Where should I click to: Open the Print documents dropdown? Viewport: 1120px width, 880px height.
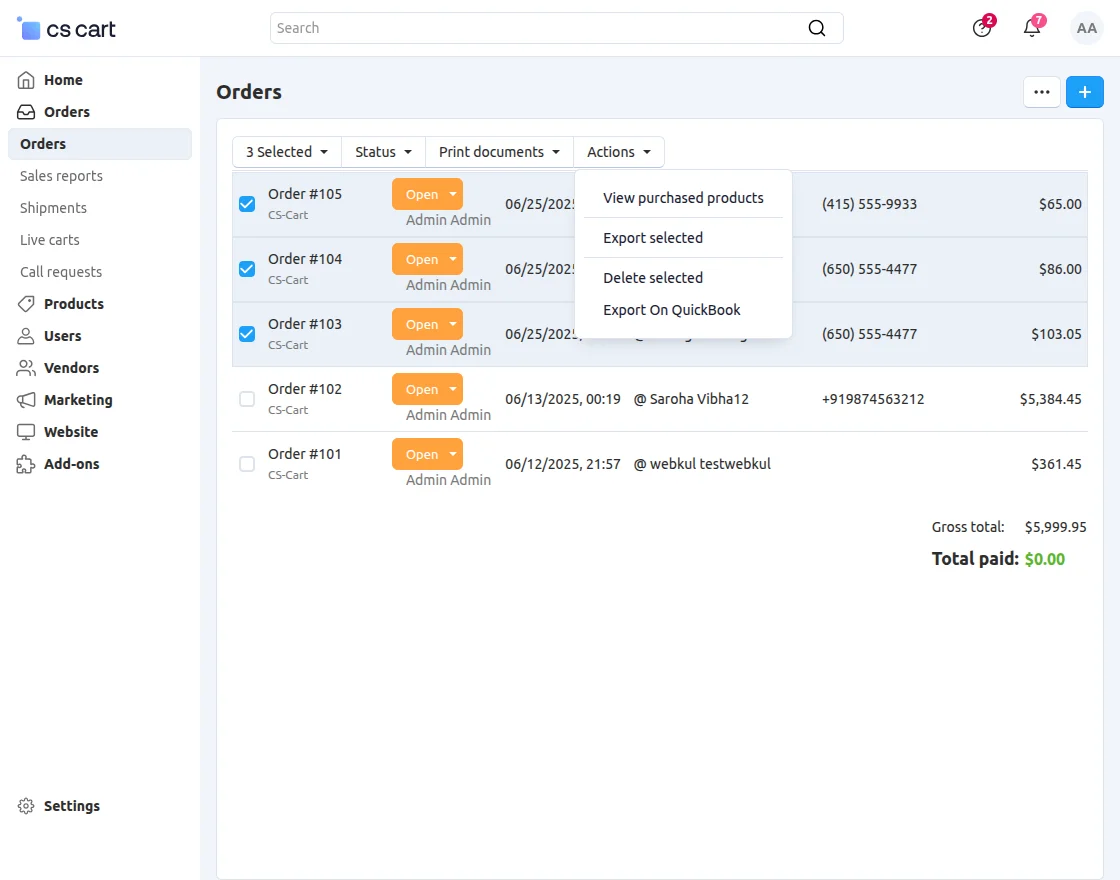tap(499, 152)
